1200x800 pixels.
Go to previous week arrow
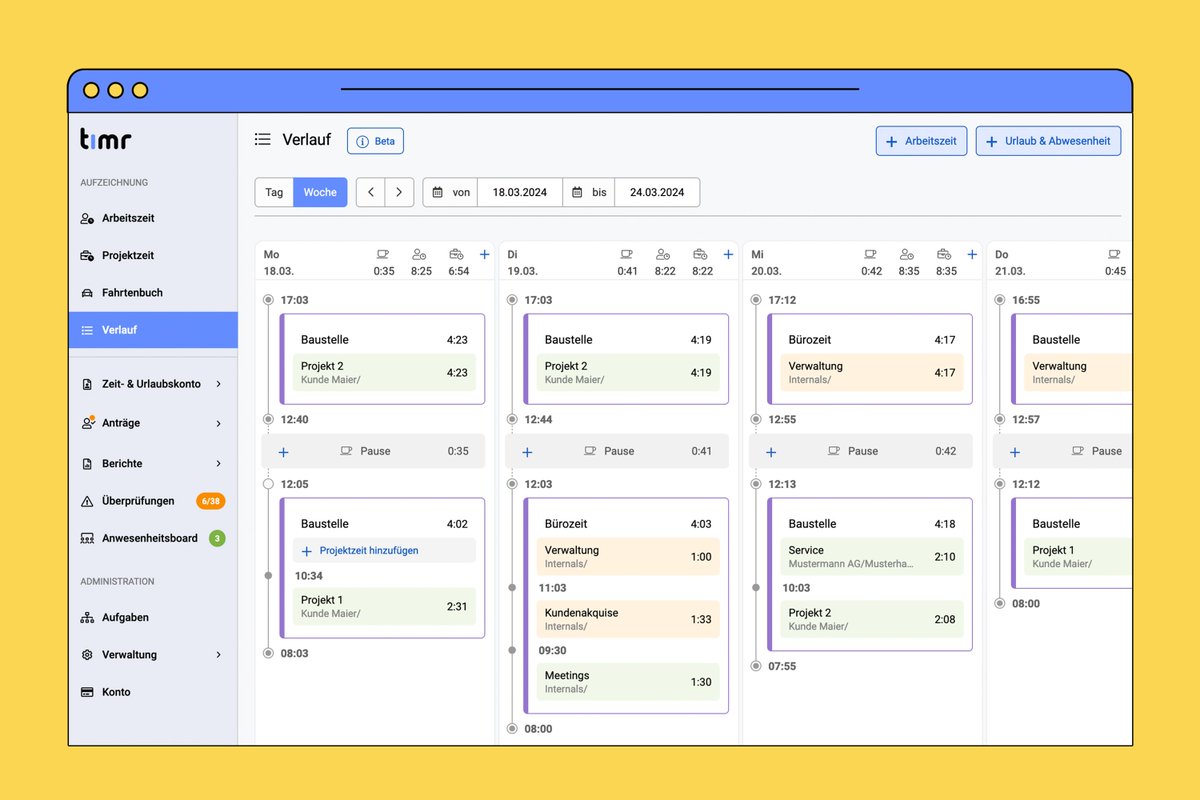click(371, 192)
